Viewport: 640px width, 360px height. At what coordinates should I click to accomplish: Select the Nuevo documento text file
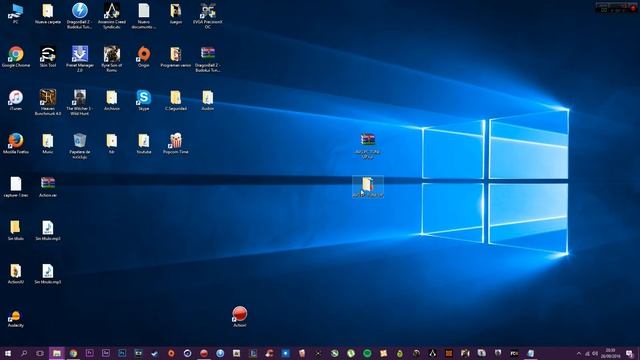coord(144,16)
